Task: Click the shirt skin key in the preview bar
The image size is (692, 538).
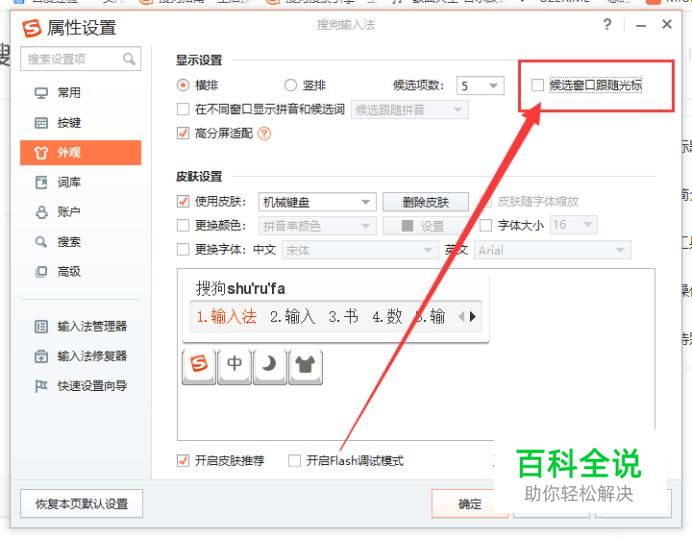Action: tap(305, 366)
